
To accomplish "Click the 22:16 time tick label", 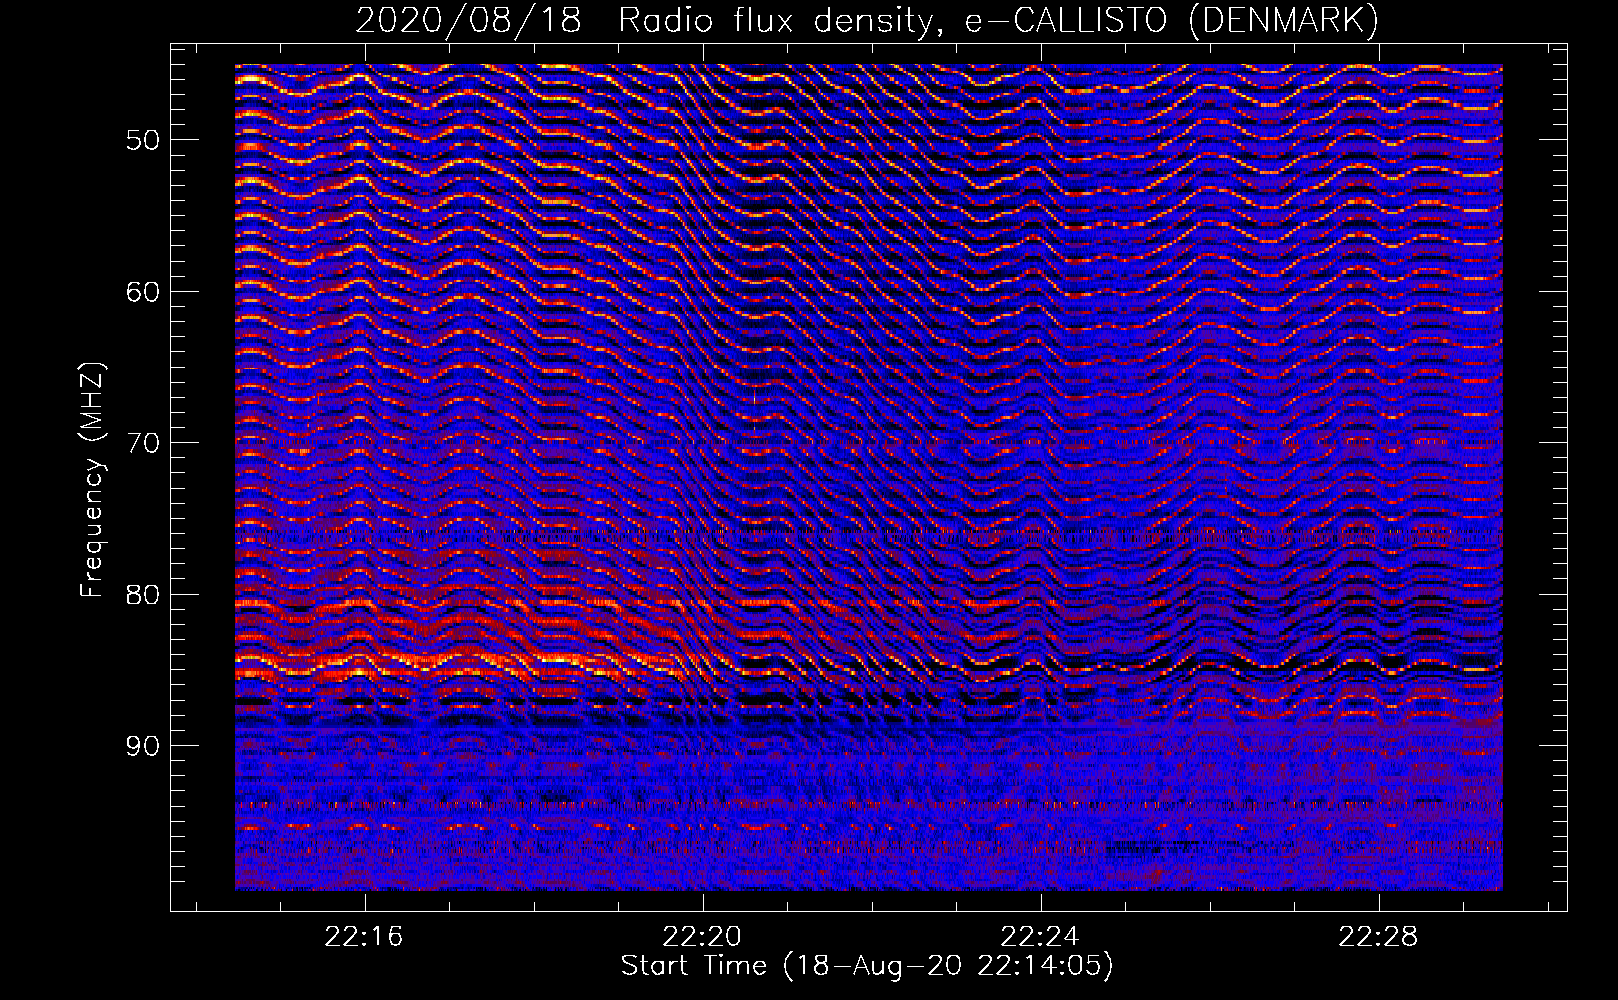I will (x=364, y=937).
